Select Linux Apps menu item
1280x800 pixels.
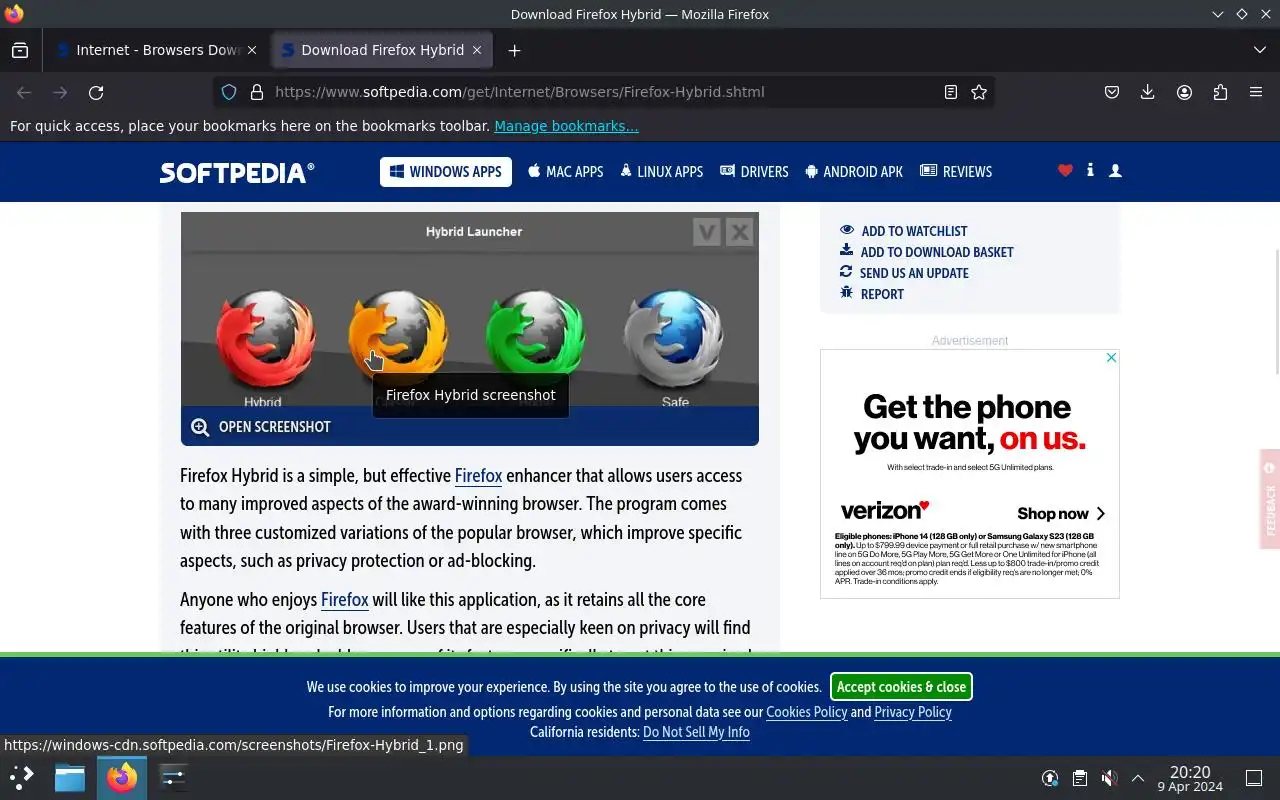662,172
